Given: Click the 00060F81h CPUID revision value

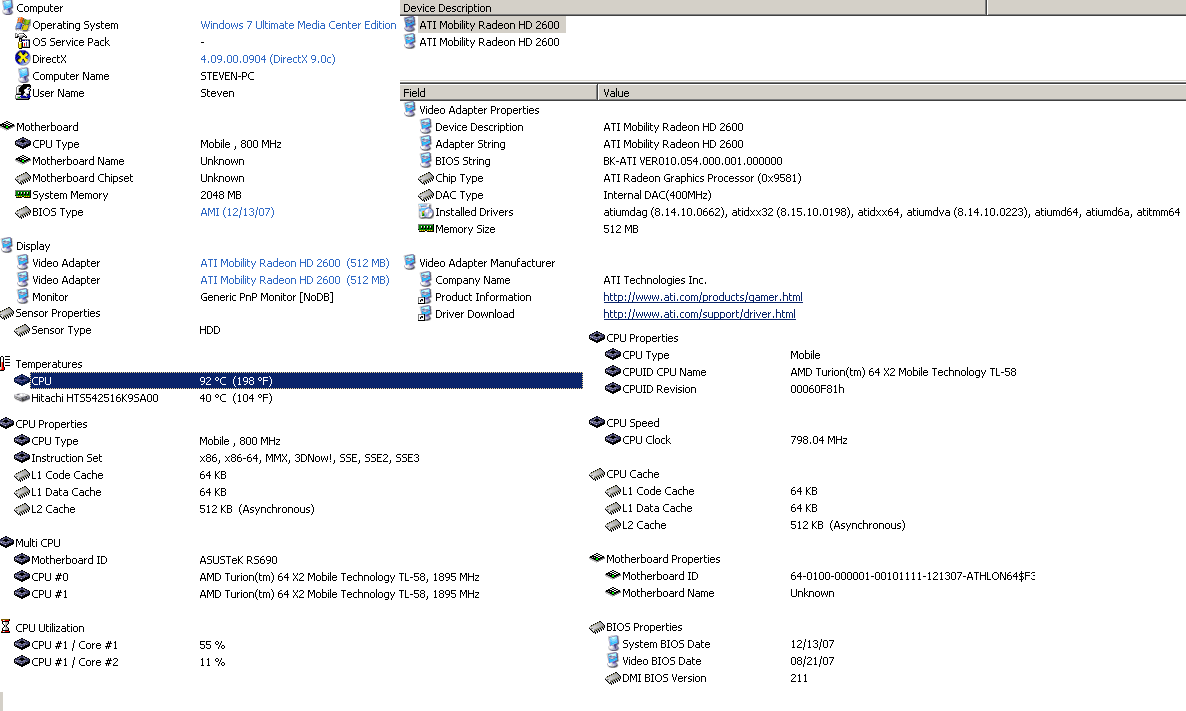Looking at the screenshot, I should point(817,389).
